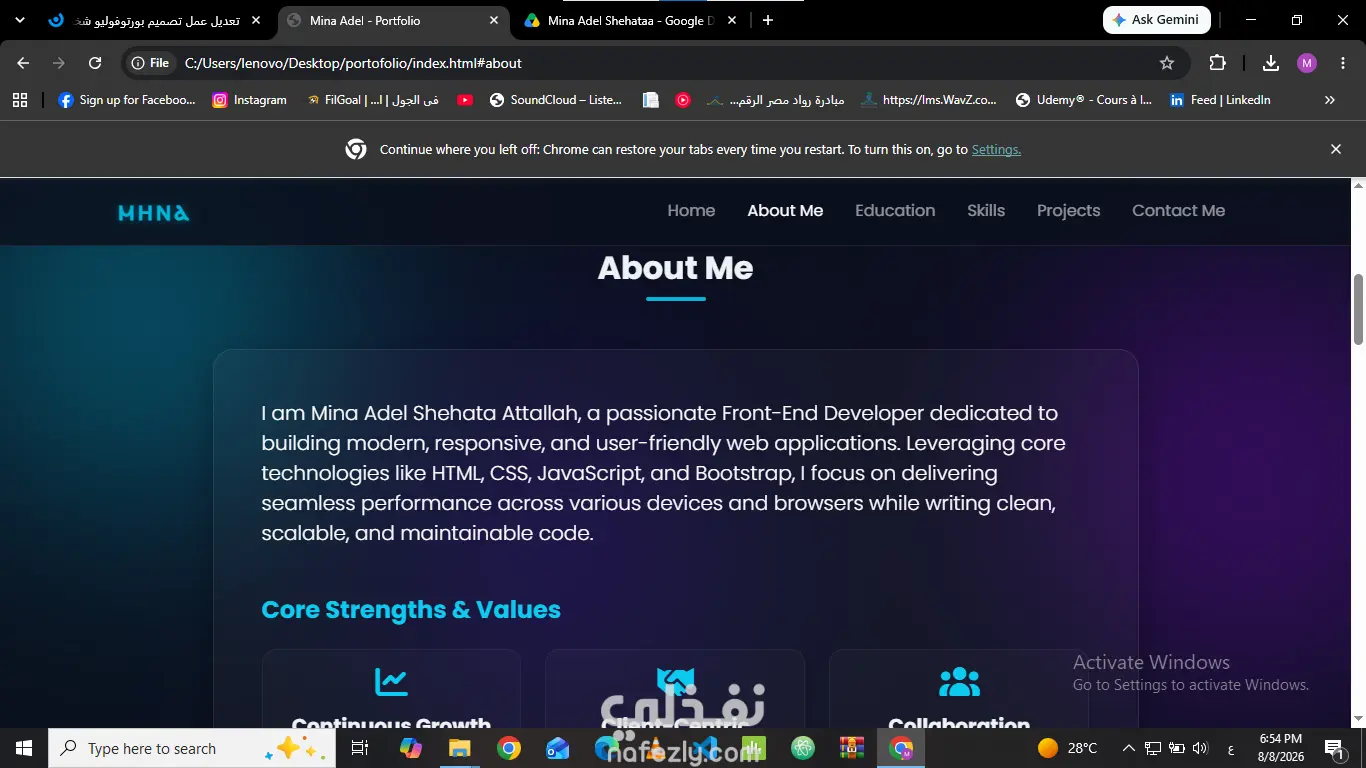Open File Explorer from the taskbar
This screenshot has height=768, width=1366.
(459, 748)
